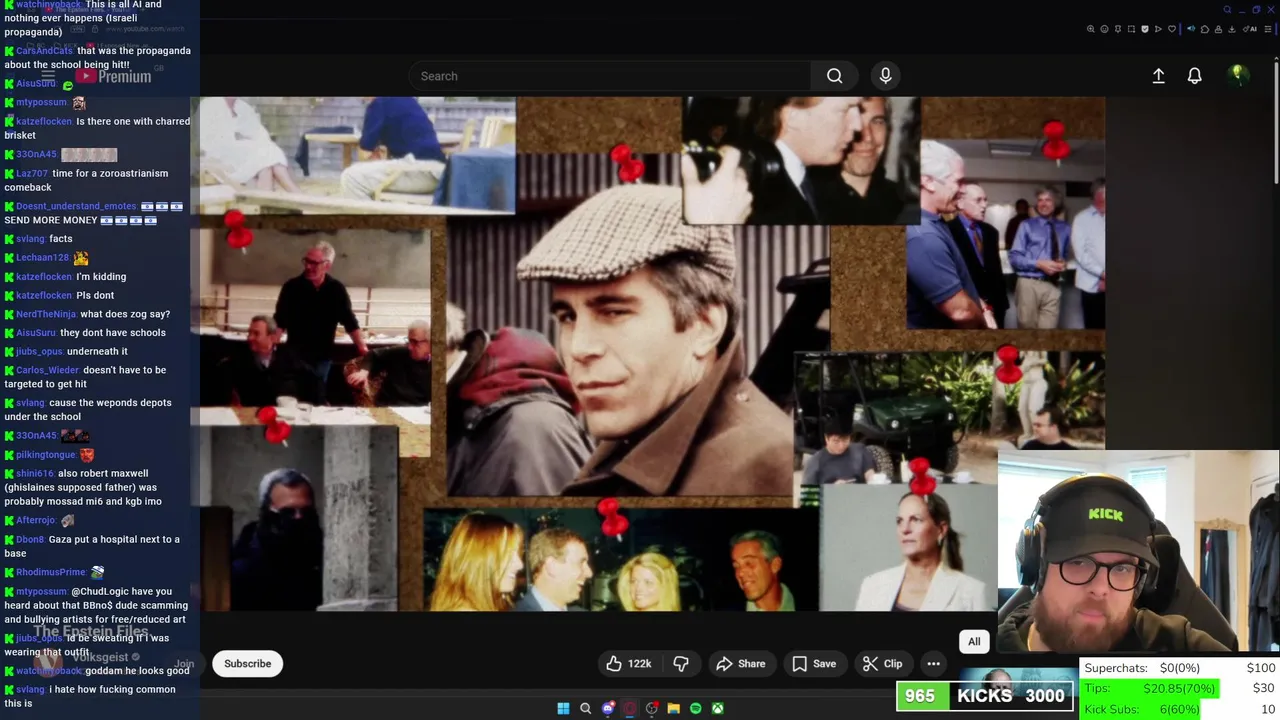Click chat username CarsAndCats
The height and width of the screenshot is (720, 1280).
(44, 50)
